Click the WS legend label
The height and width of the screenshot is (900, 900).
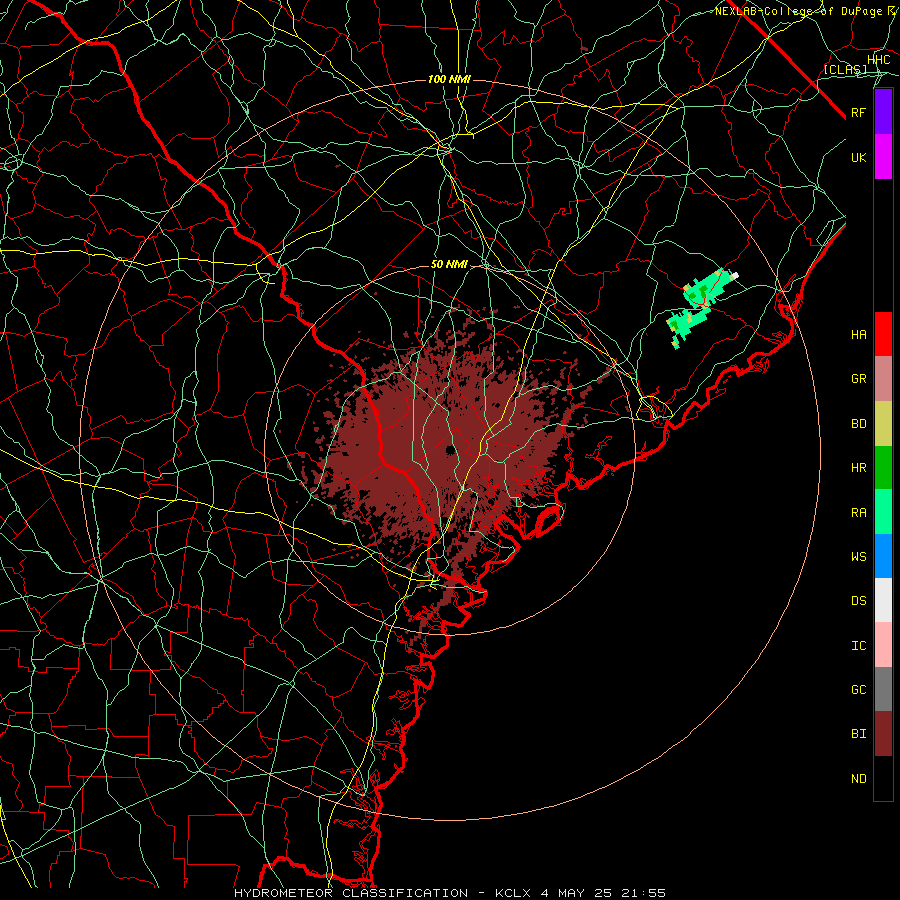coord(858,556)
